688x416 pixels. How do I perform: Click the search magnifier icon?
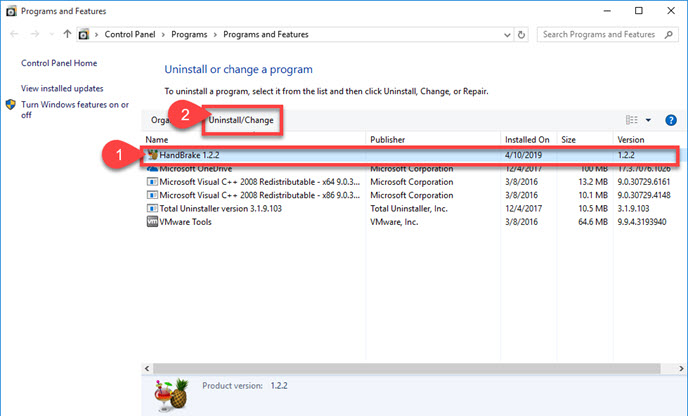point(668,34)
